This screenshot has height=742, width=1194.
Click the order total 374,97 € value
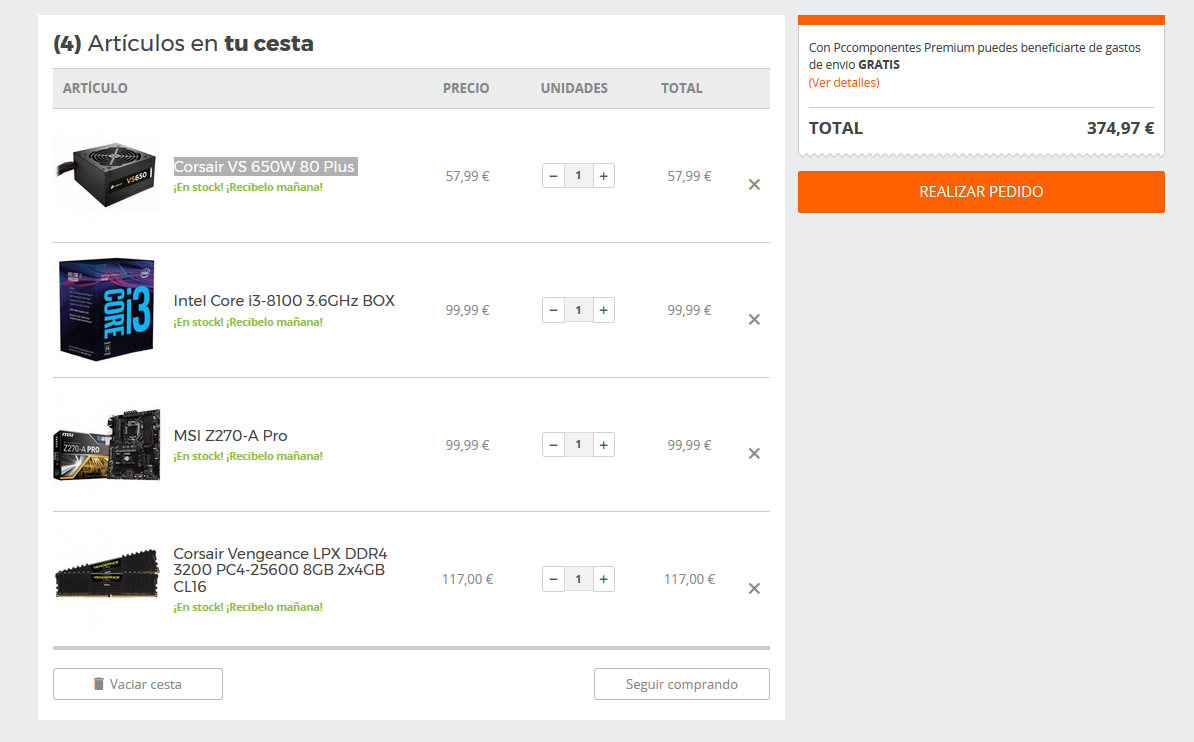(1120, 128)
